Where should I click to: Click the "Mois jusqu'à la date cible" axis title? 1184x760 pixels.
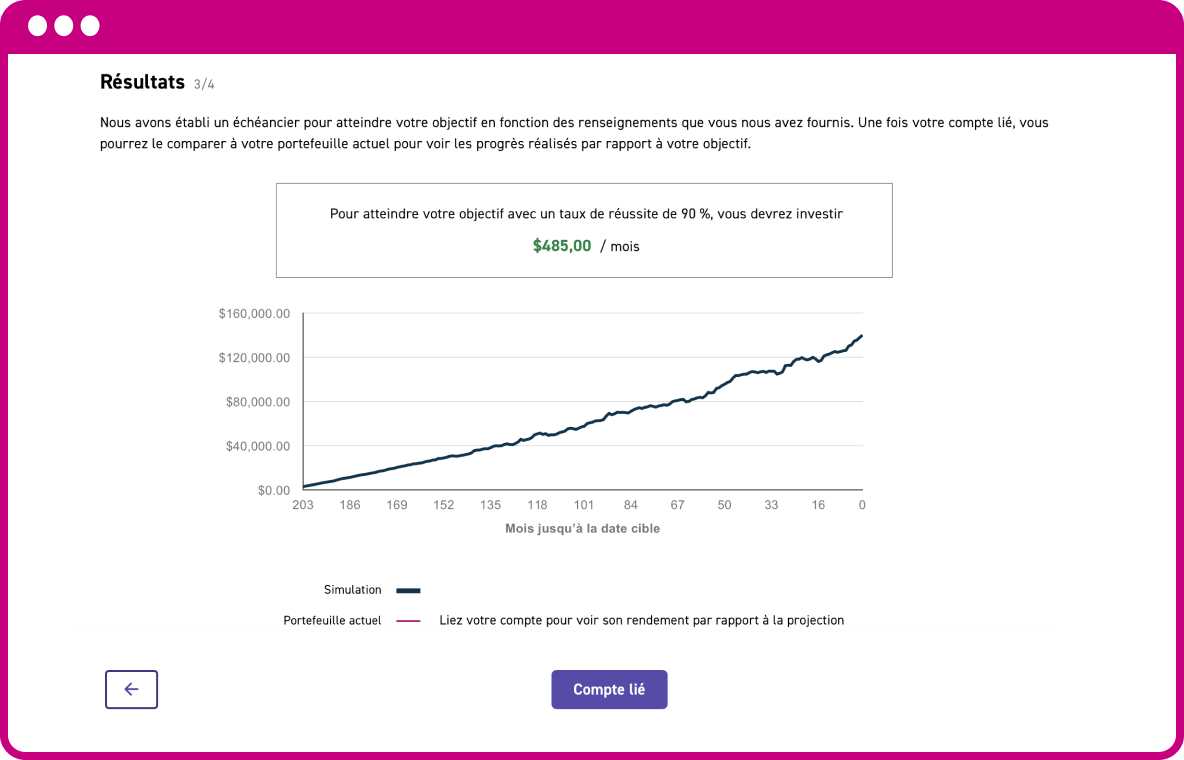582,528
